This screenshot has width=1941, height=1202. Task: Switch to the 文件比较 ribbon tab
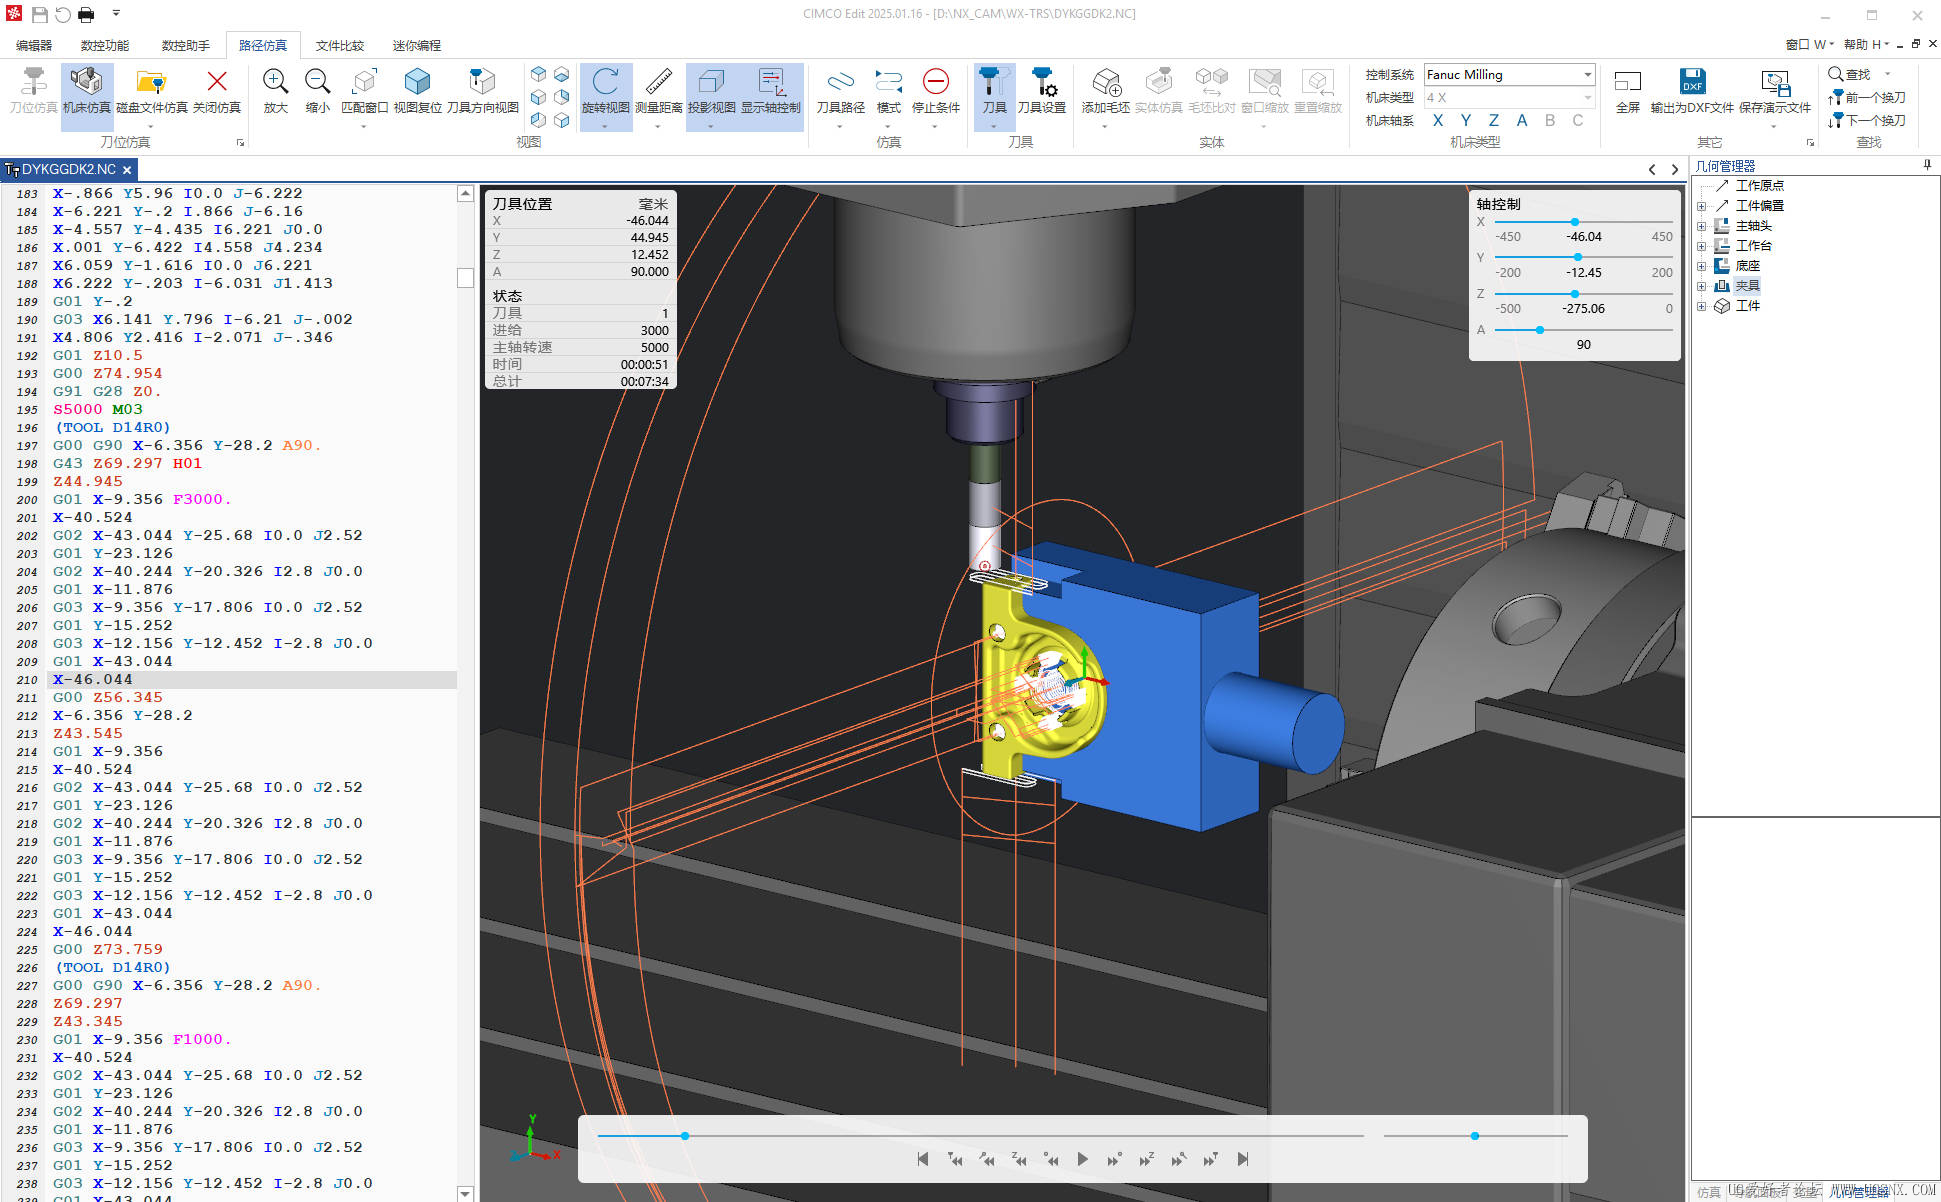click(339, 46)
